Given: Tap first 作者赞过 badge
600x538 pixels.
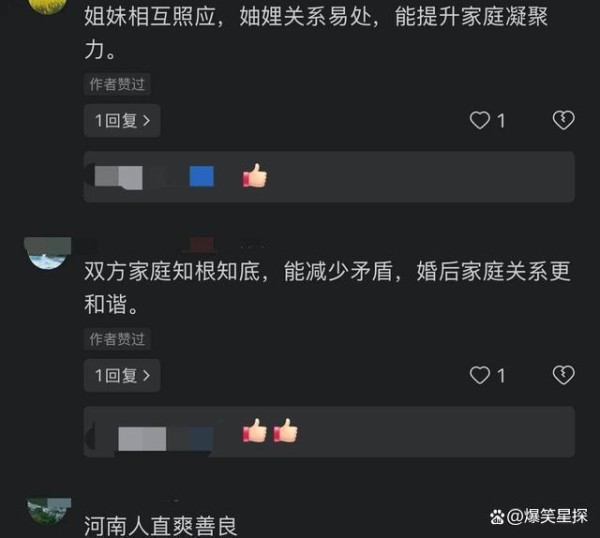Looking at the screenshot, I should [117, 84].
